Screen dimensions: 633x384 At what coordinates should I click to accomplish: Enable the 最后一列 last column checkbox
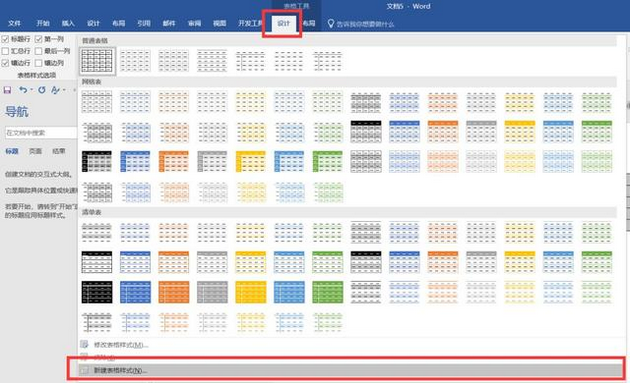[39, 51]
